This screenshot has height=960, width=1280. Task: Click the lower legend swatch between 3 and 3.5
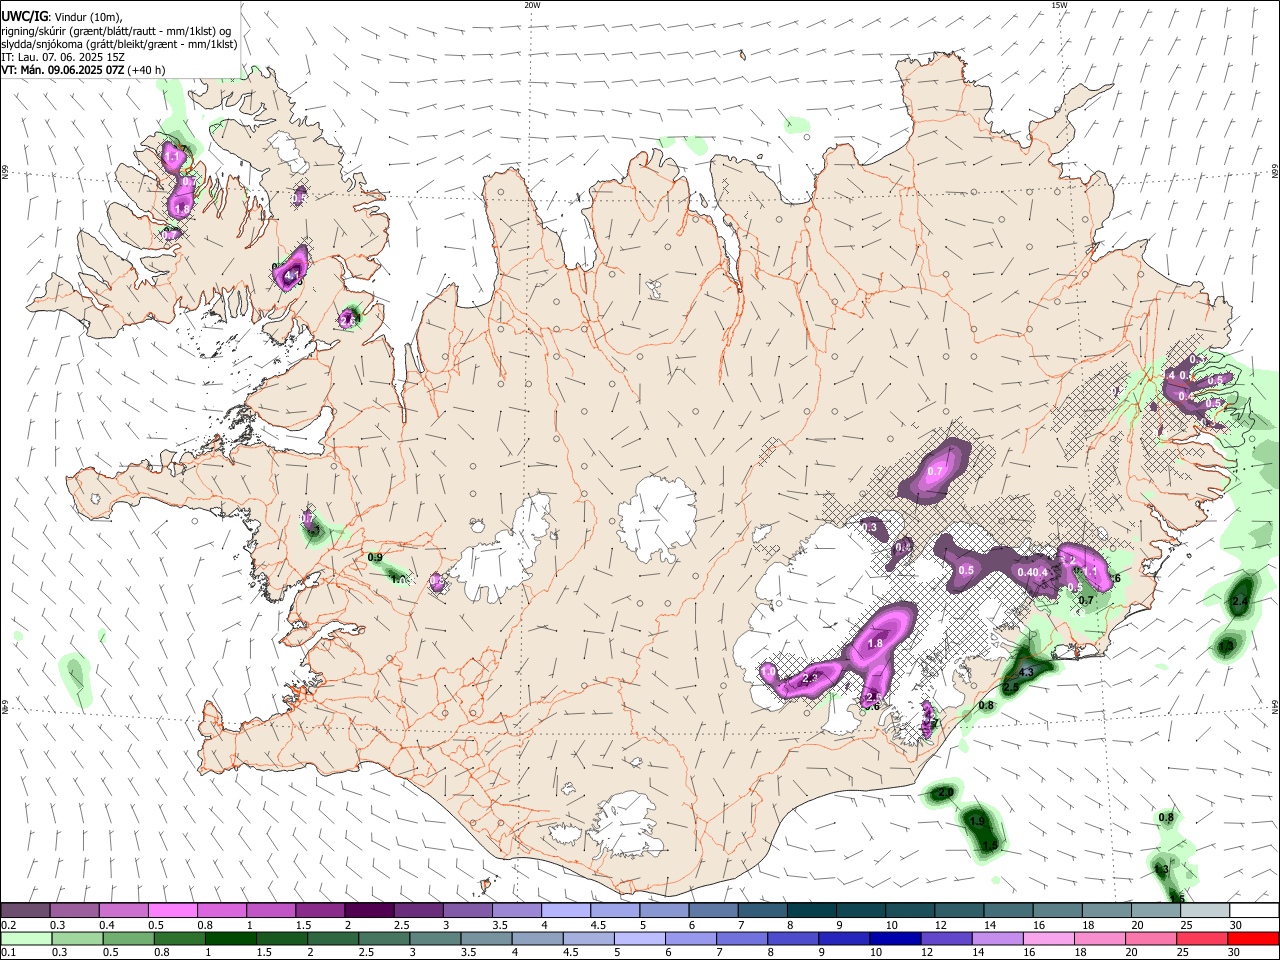click(x=435, y=938)
